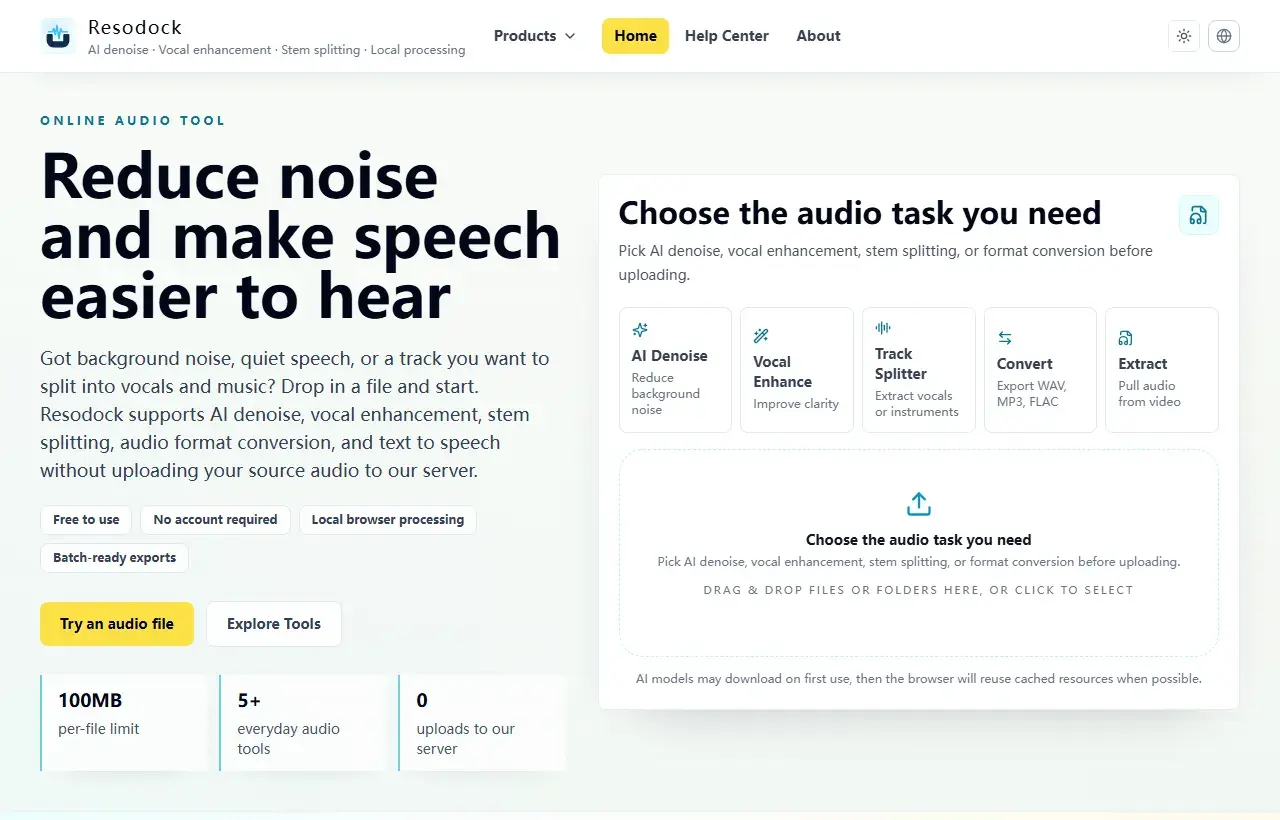Screen dimensions: 1280x820
Task: Click the Free to use badge
Action: pos(86,520)
